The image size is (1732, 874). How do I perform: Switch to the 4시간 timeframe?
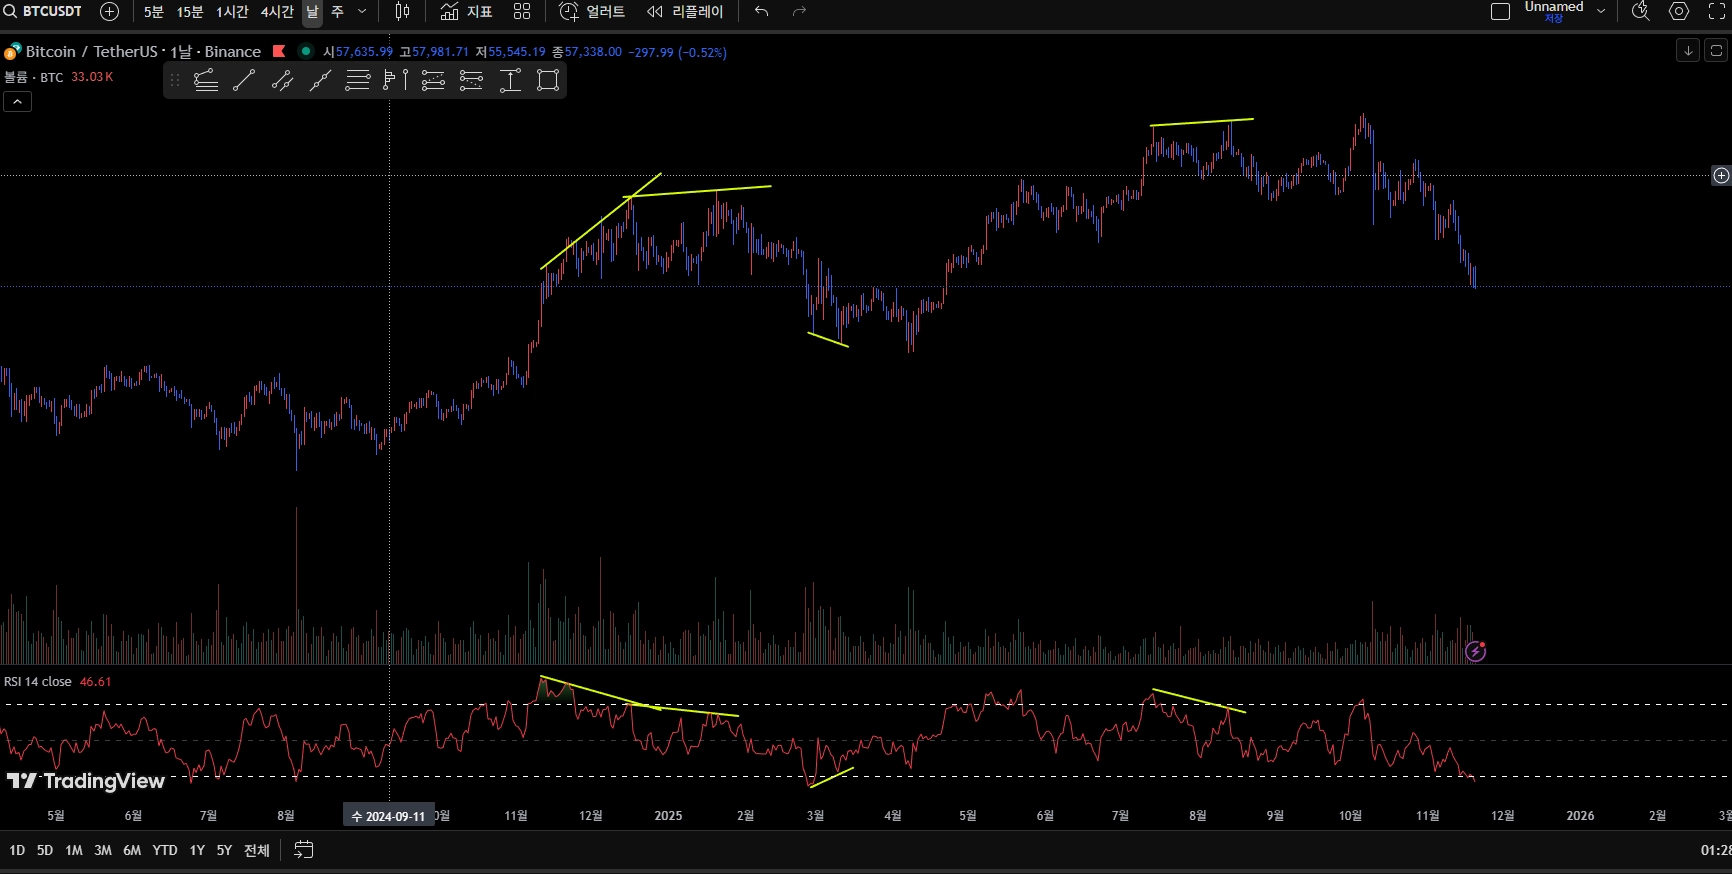(x=277, y=12)
